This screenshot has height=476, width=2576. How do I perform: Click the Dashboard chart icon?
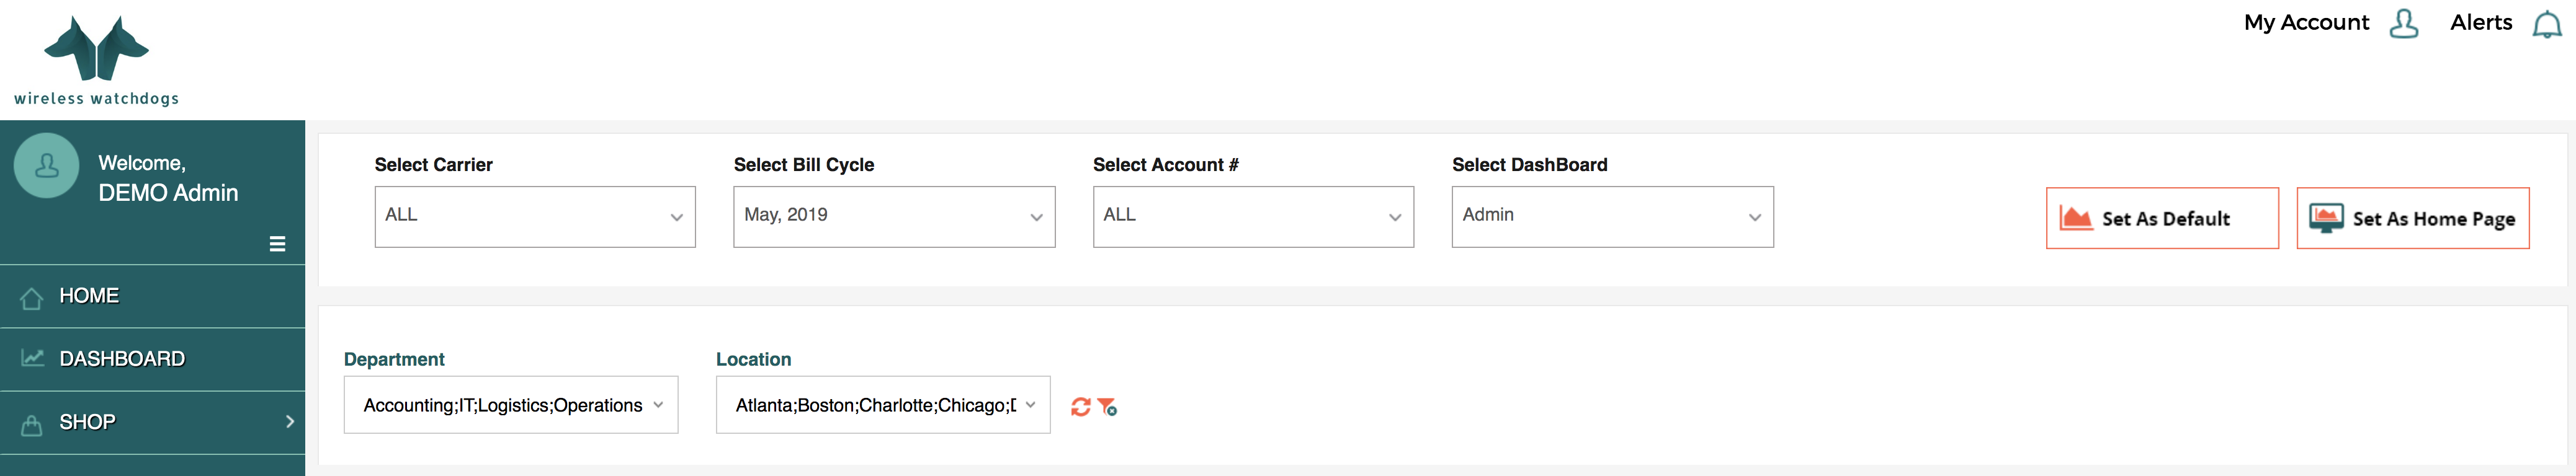33,358
